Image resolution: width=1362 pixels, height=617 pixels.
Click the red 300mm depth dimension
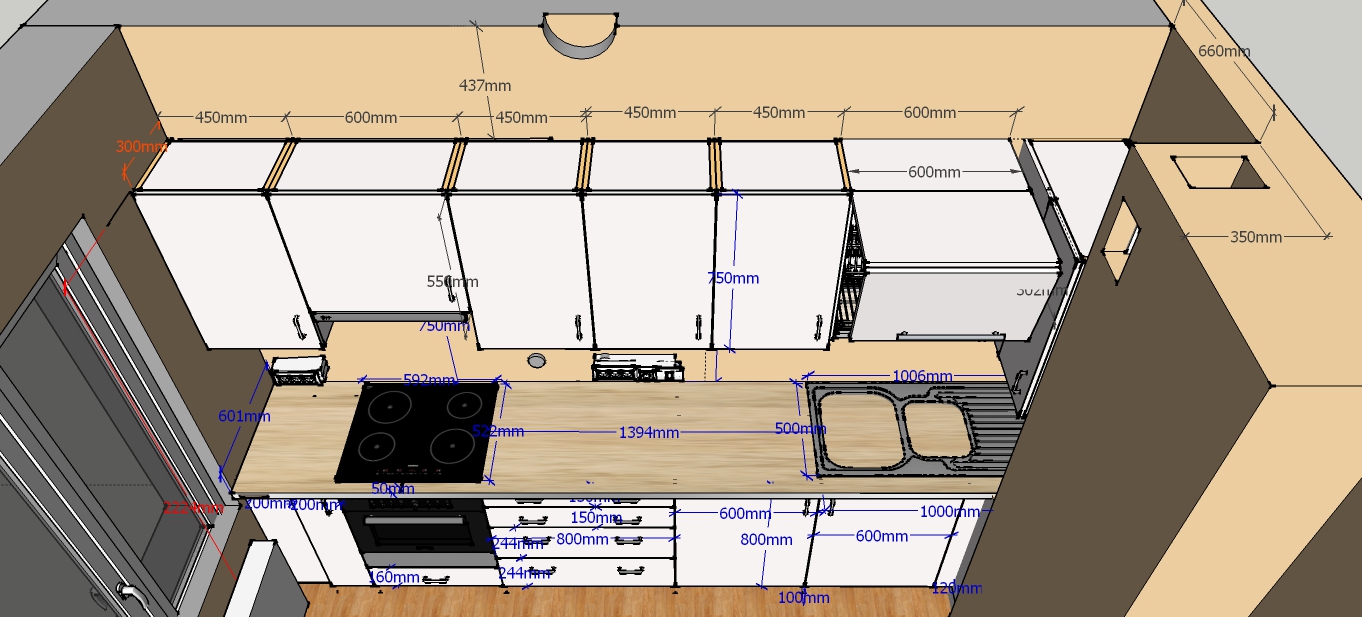pyautogui.click(x=141, y=146)
